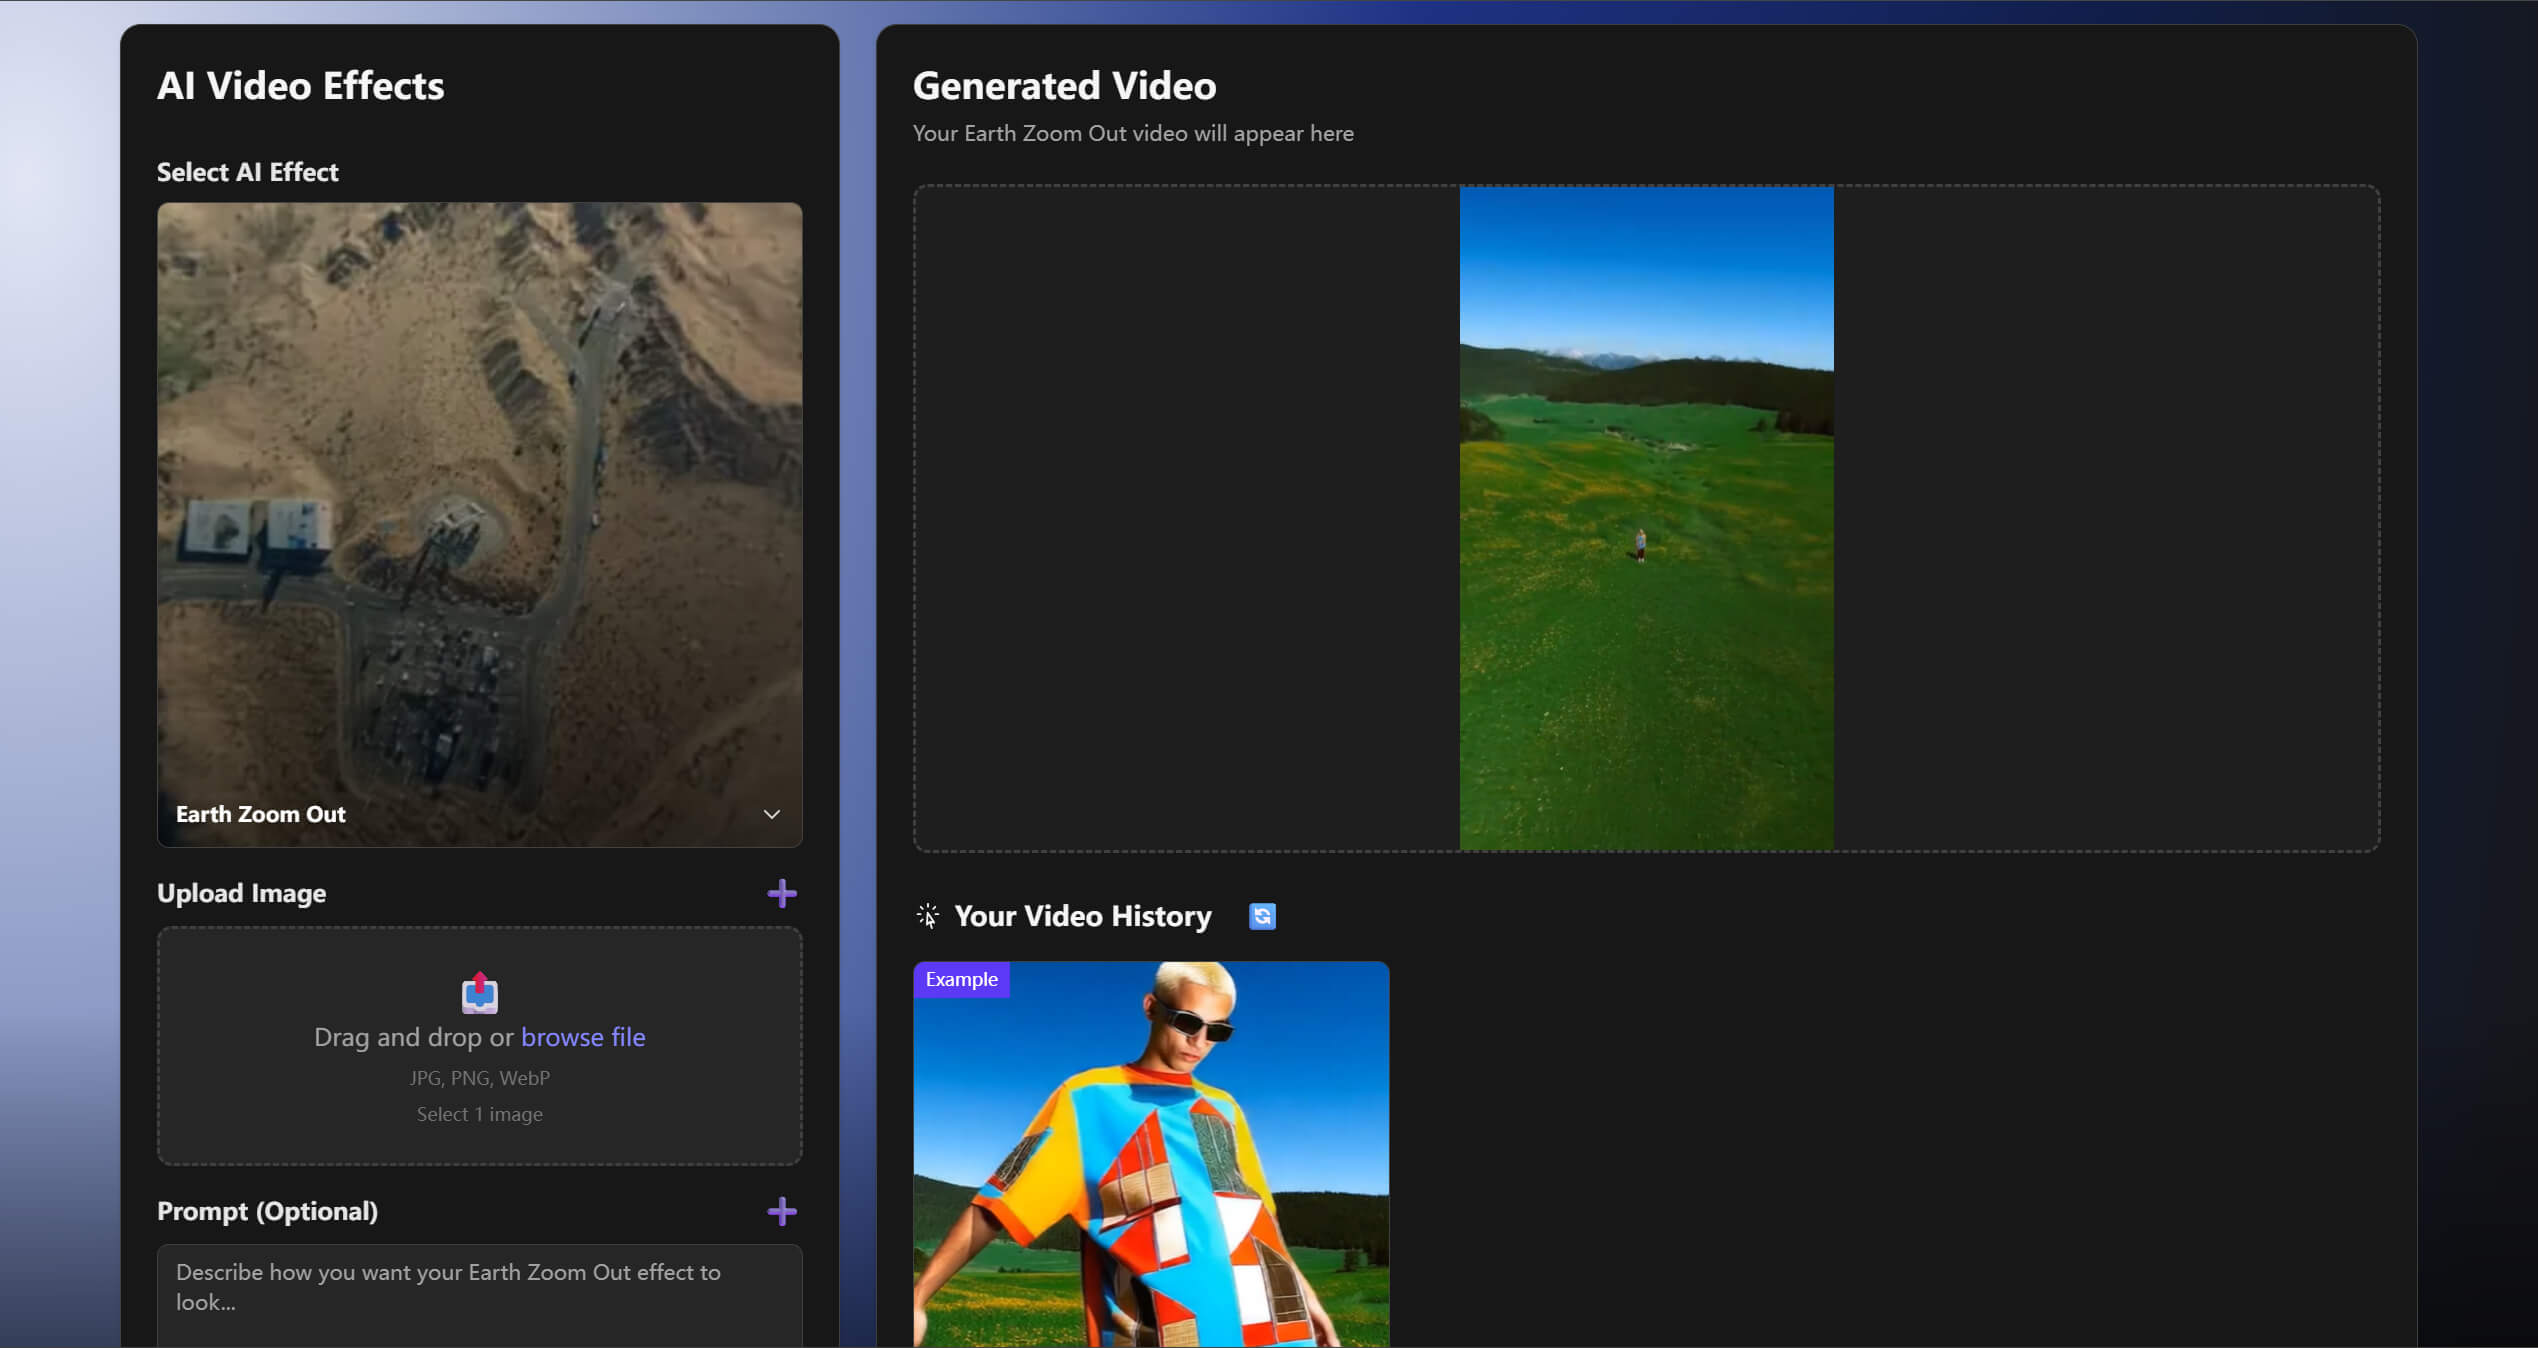Collapse the Earth Zoom Out selector arrow

tap(772, 814)
